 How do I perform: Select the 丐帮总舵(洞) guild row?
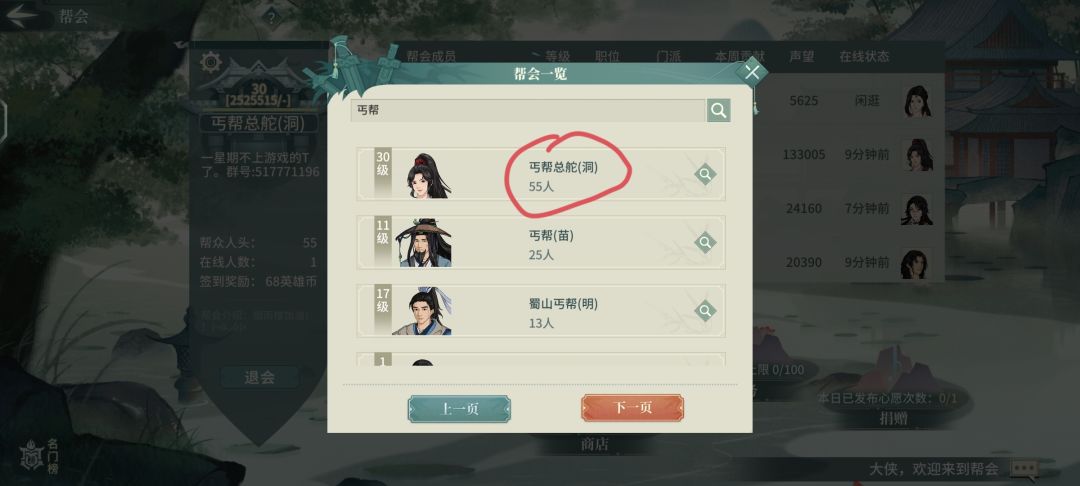[x=541, y=174]
